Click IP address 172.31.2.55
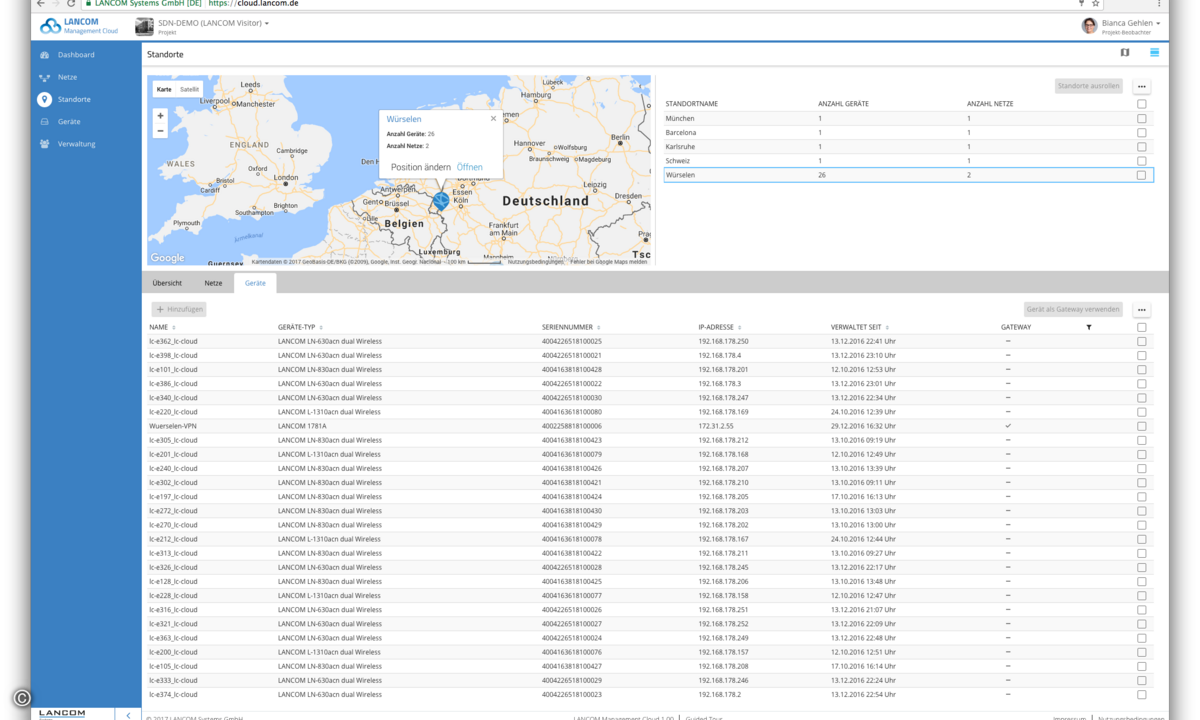Image resolution: width=1200 pixels, height=720 pixels. 716,426
